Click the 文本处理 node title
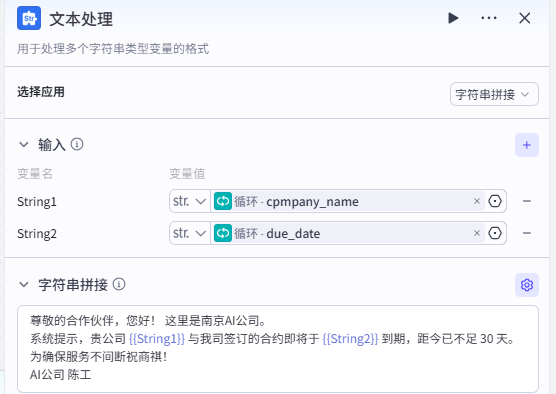The height and width of the screenshot is (394, 556). point(81,19)
